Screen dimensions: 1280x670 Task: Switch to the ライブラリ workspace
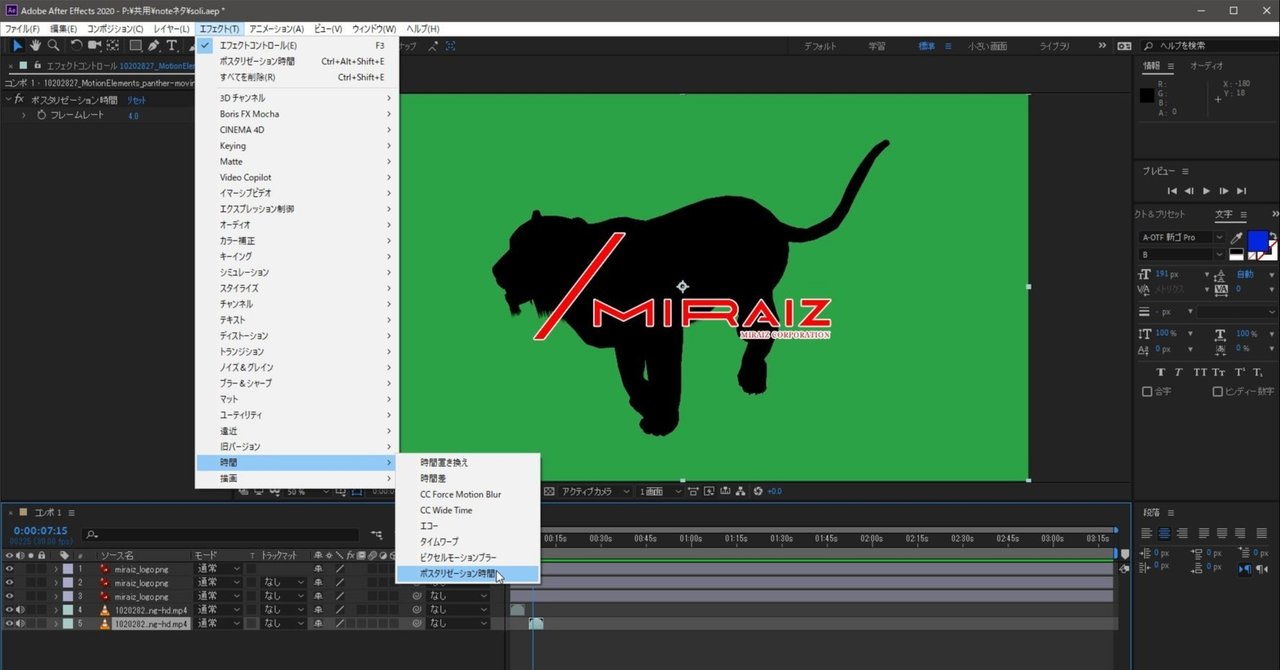tap(1054, 46)
